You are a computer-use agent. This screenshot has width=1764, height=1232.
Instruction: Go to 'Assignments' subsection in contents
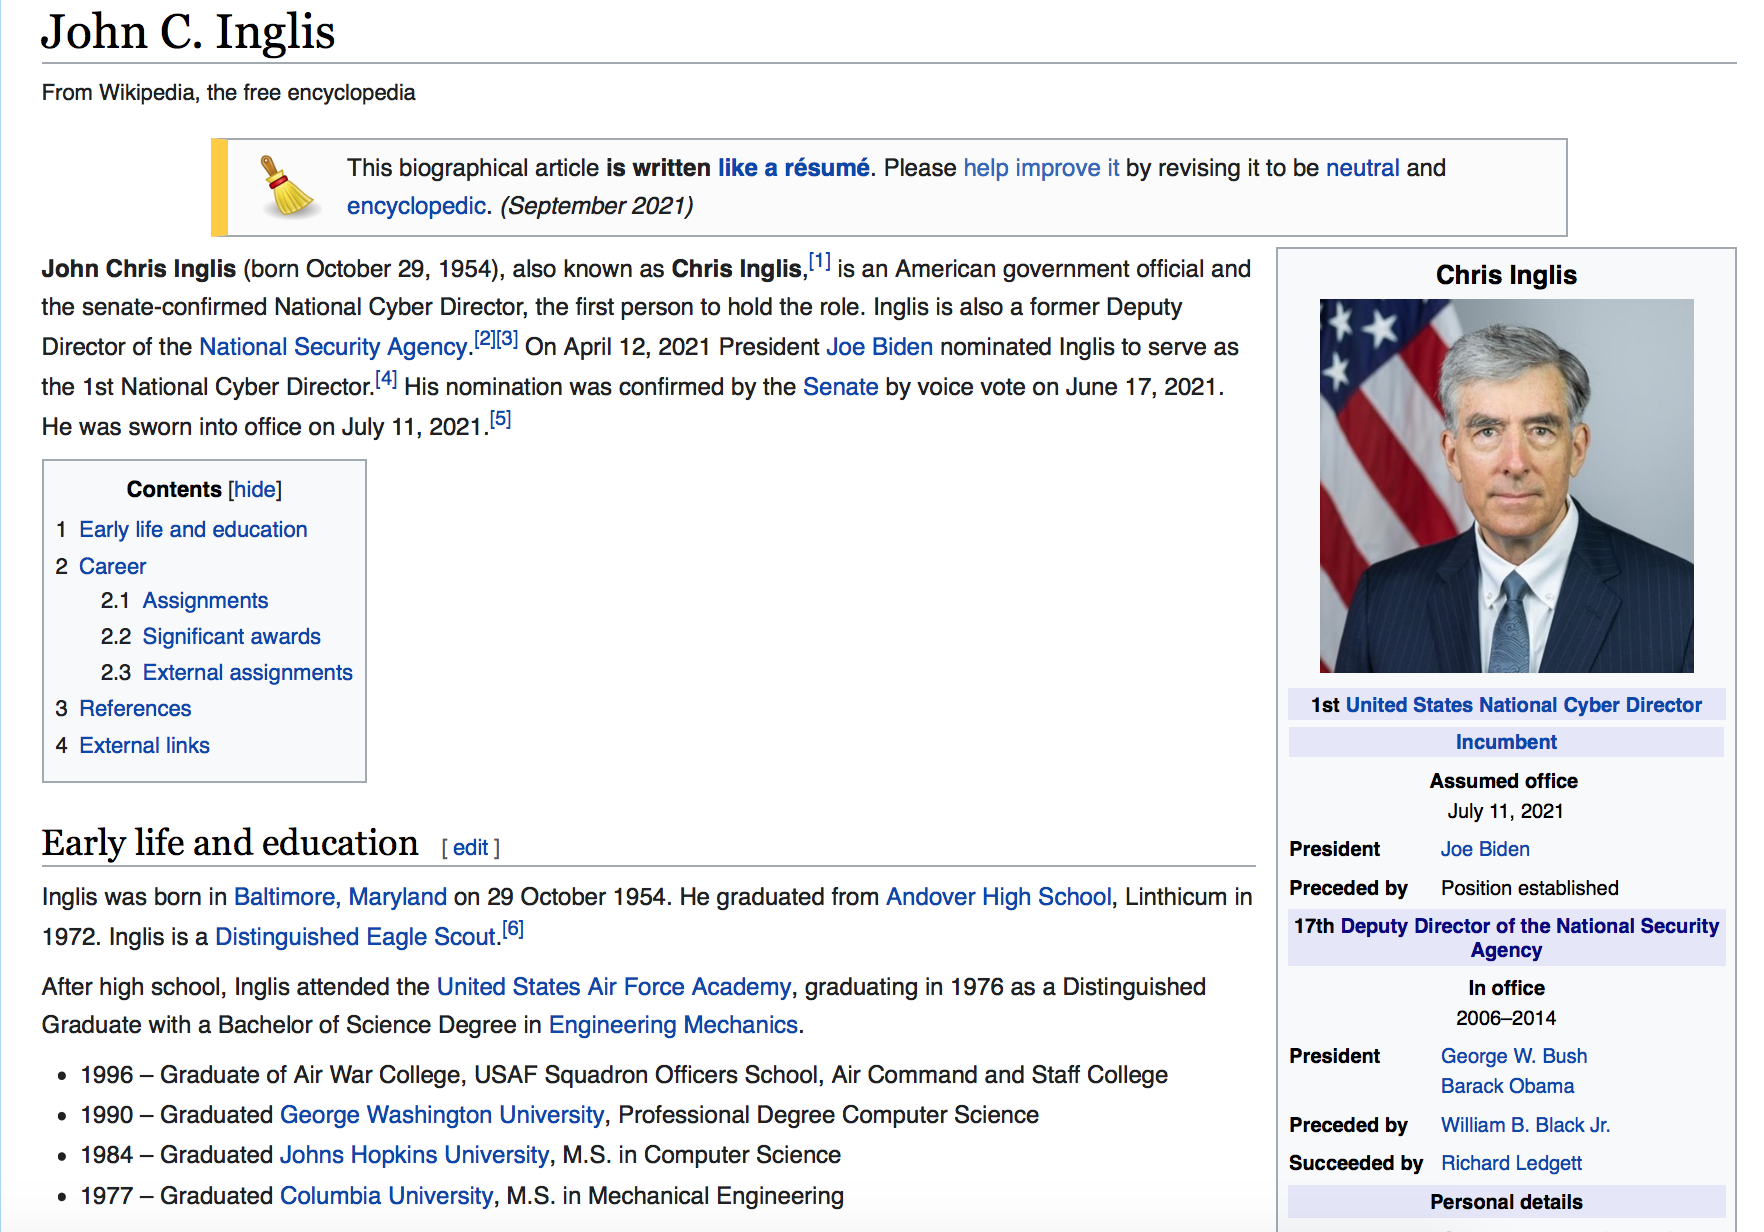click(205, 601)
